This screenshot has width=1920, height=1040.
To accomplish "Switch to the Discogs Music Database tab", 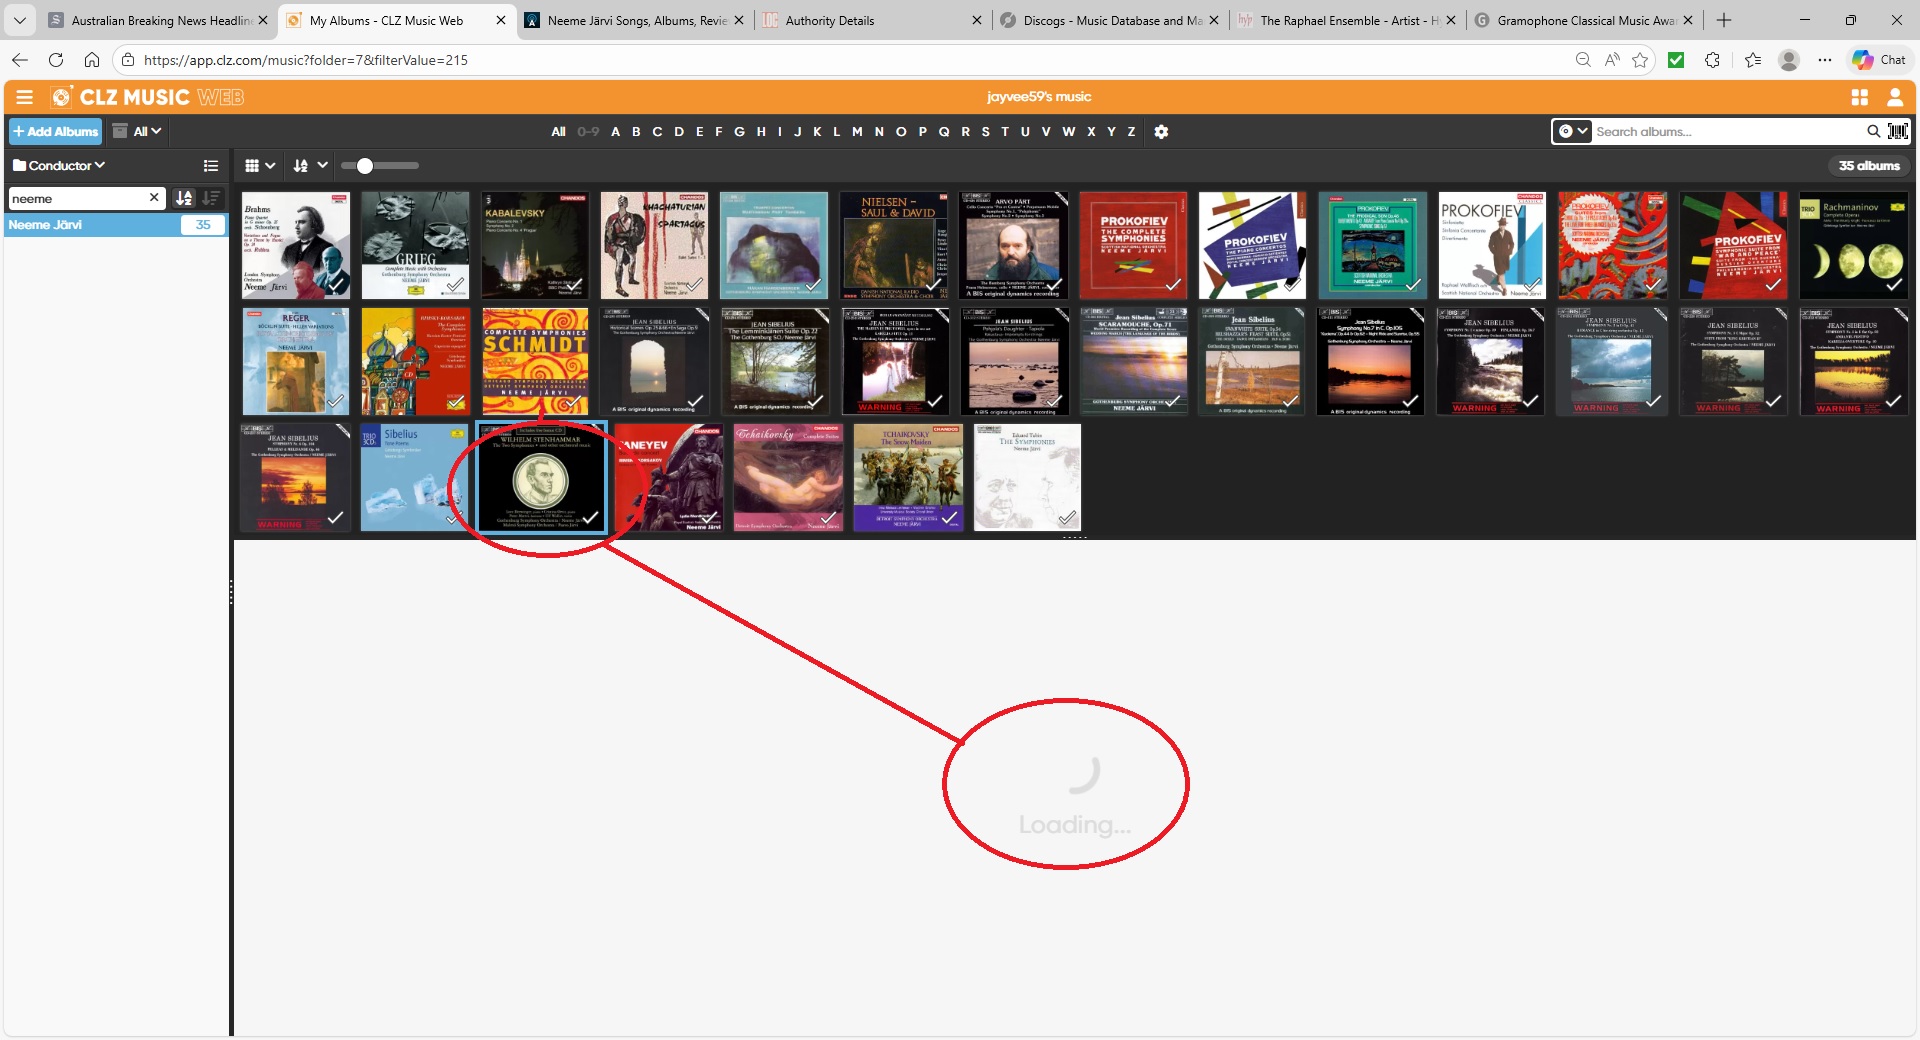I will pyautogui.click(x=1110, y=20).
